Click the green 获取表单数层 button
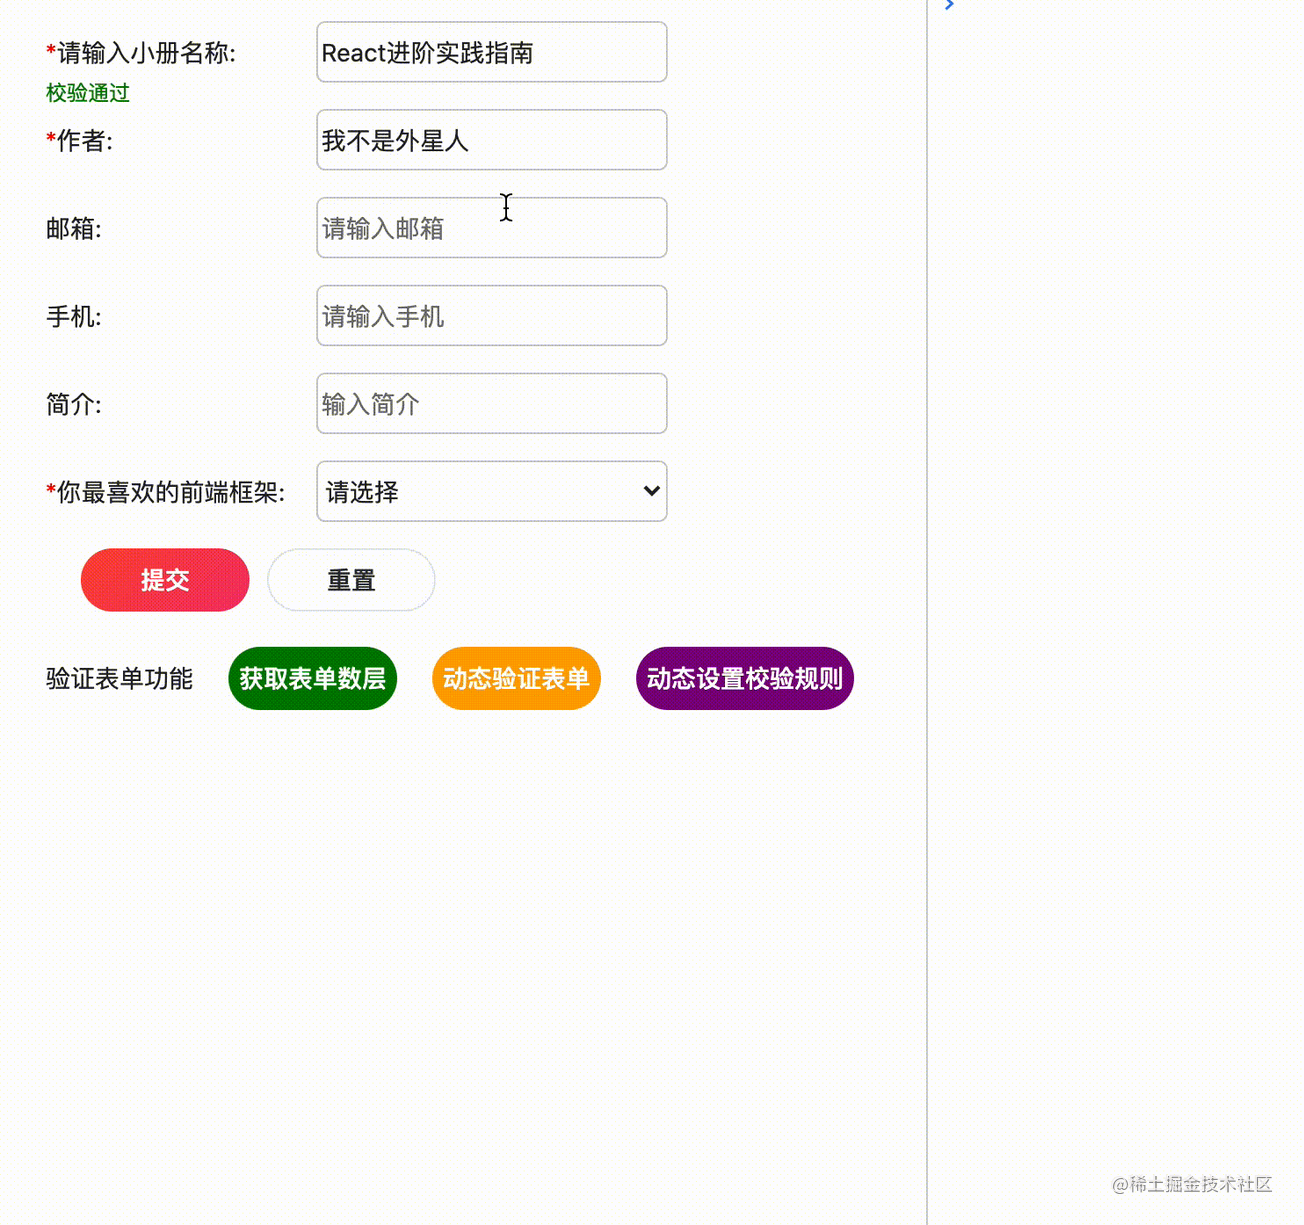This screenshot has height=1225, width=1304. click(312, 678)
